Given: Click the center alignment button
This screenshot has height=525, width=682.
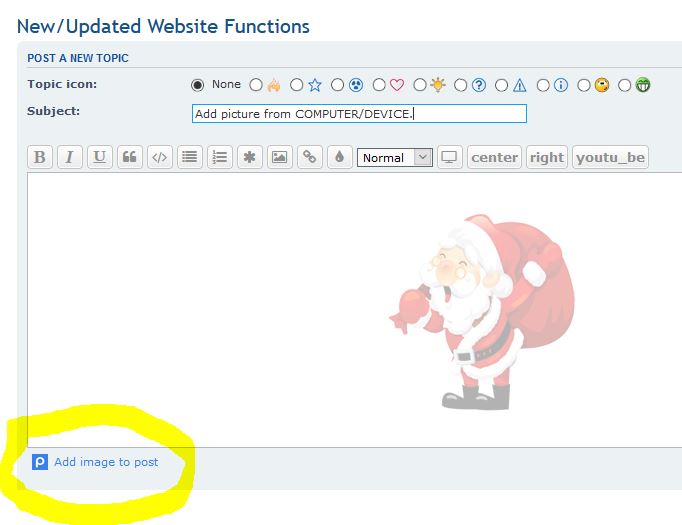Looking at the screenshot, I should 495,157.
